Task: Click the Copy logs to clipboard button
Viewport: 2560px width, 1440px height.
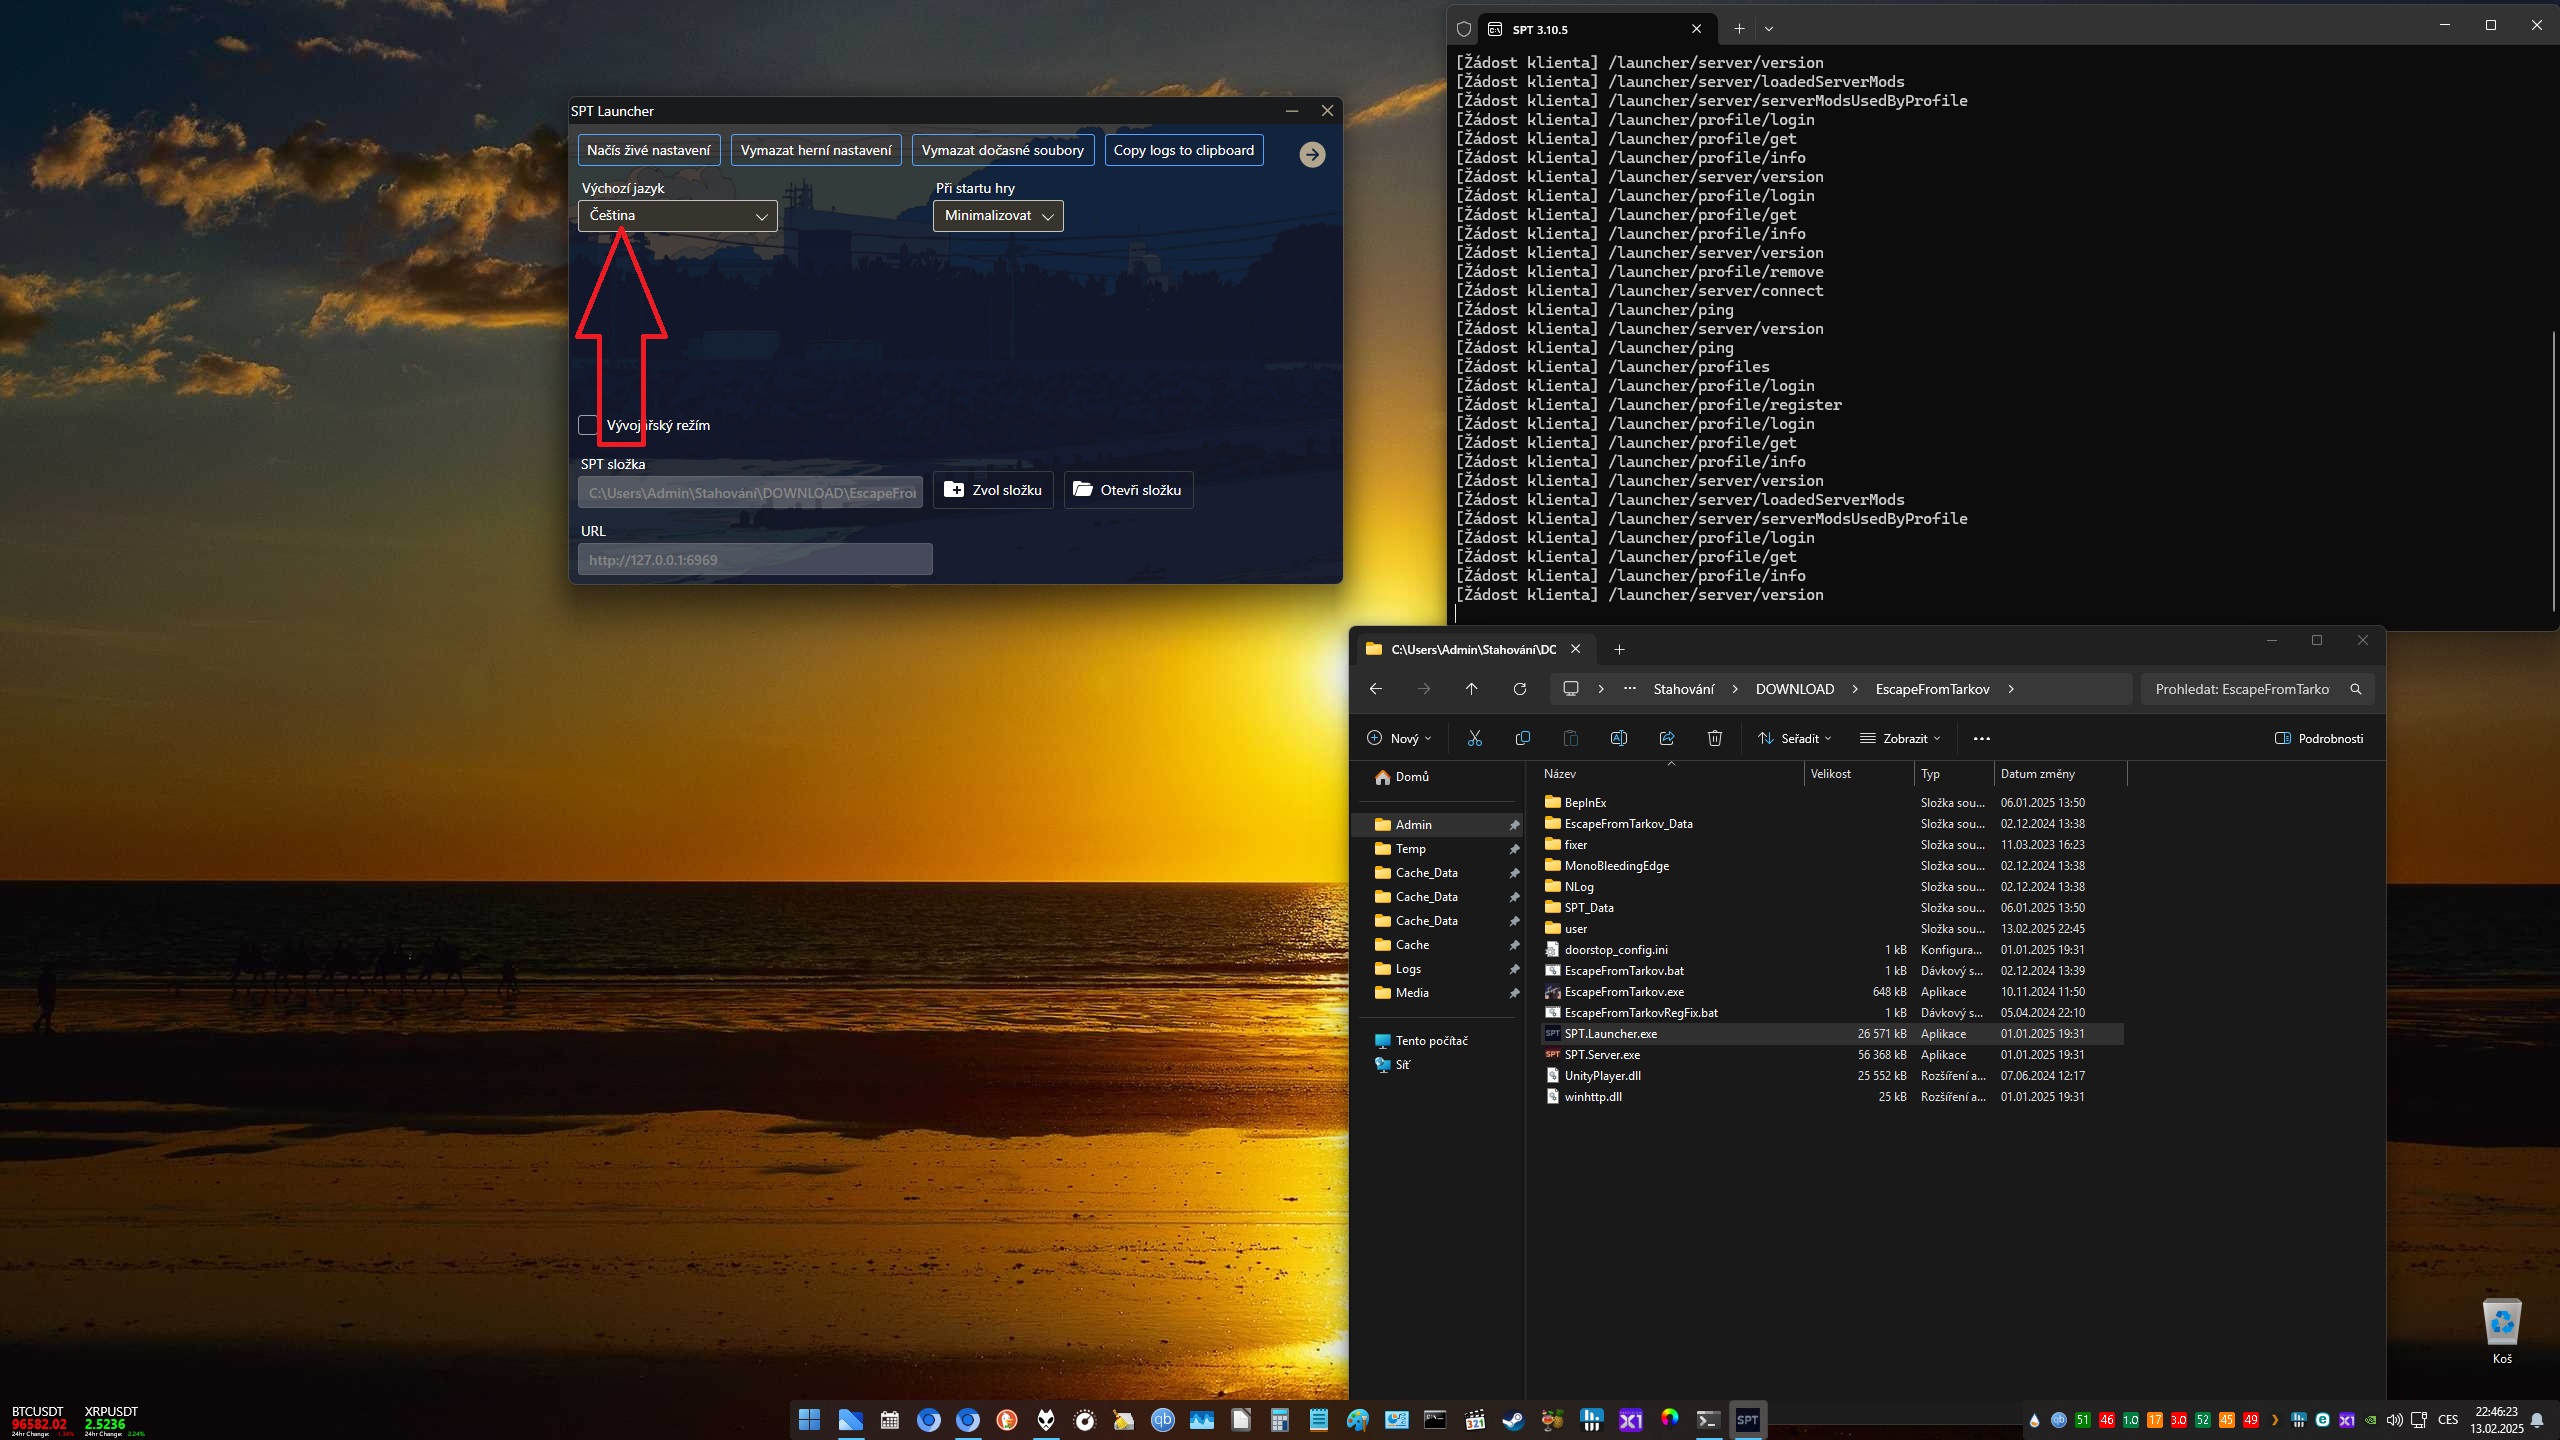Action: click(x=1183, y=150)
